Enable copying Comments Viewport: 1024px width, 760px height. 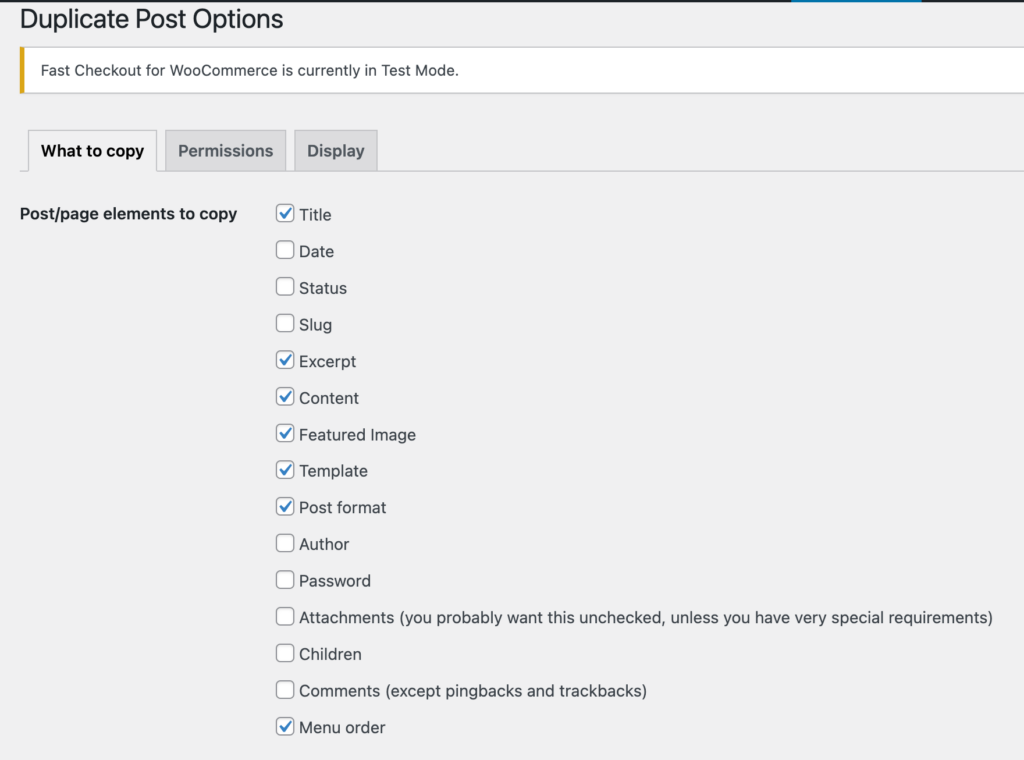coord(285,689)
